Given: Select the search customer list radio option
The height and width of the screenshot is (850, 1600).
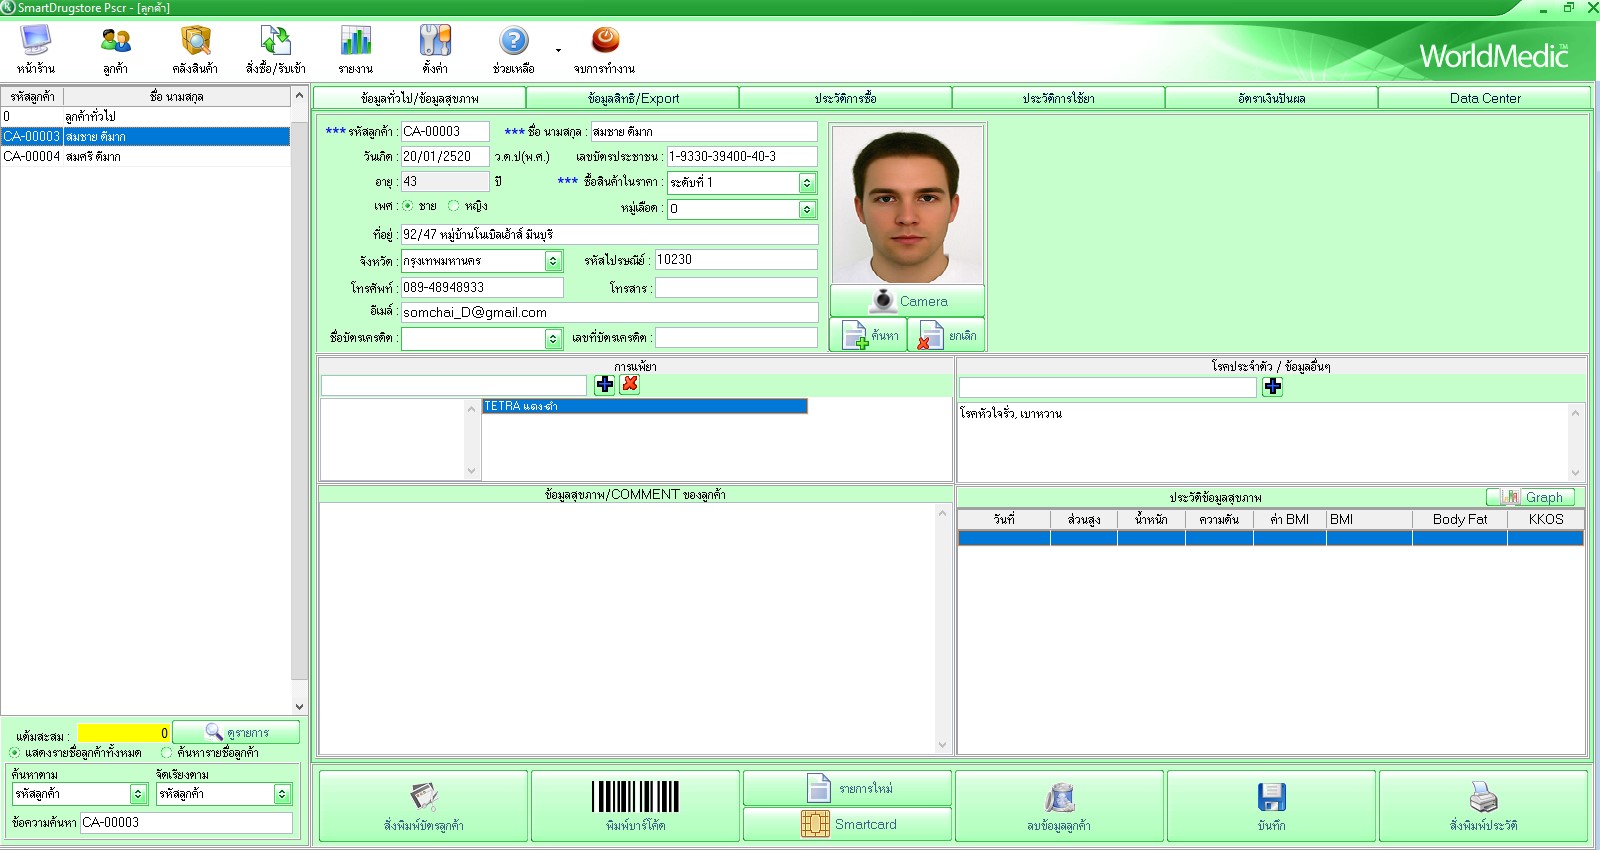Looking at the screenshot, I should pyautogui.click(x=167, y=753).
